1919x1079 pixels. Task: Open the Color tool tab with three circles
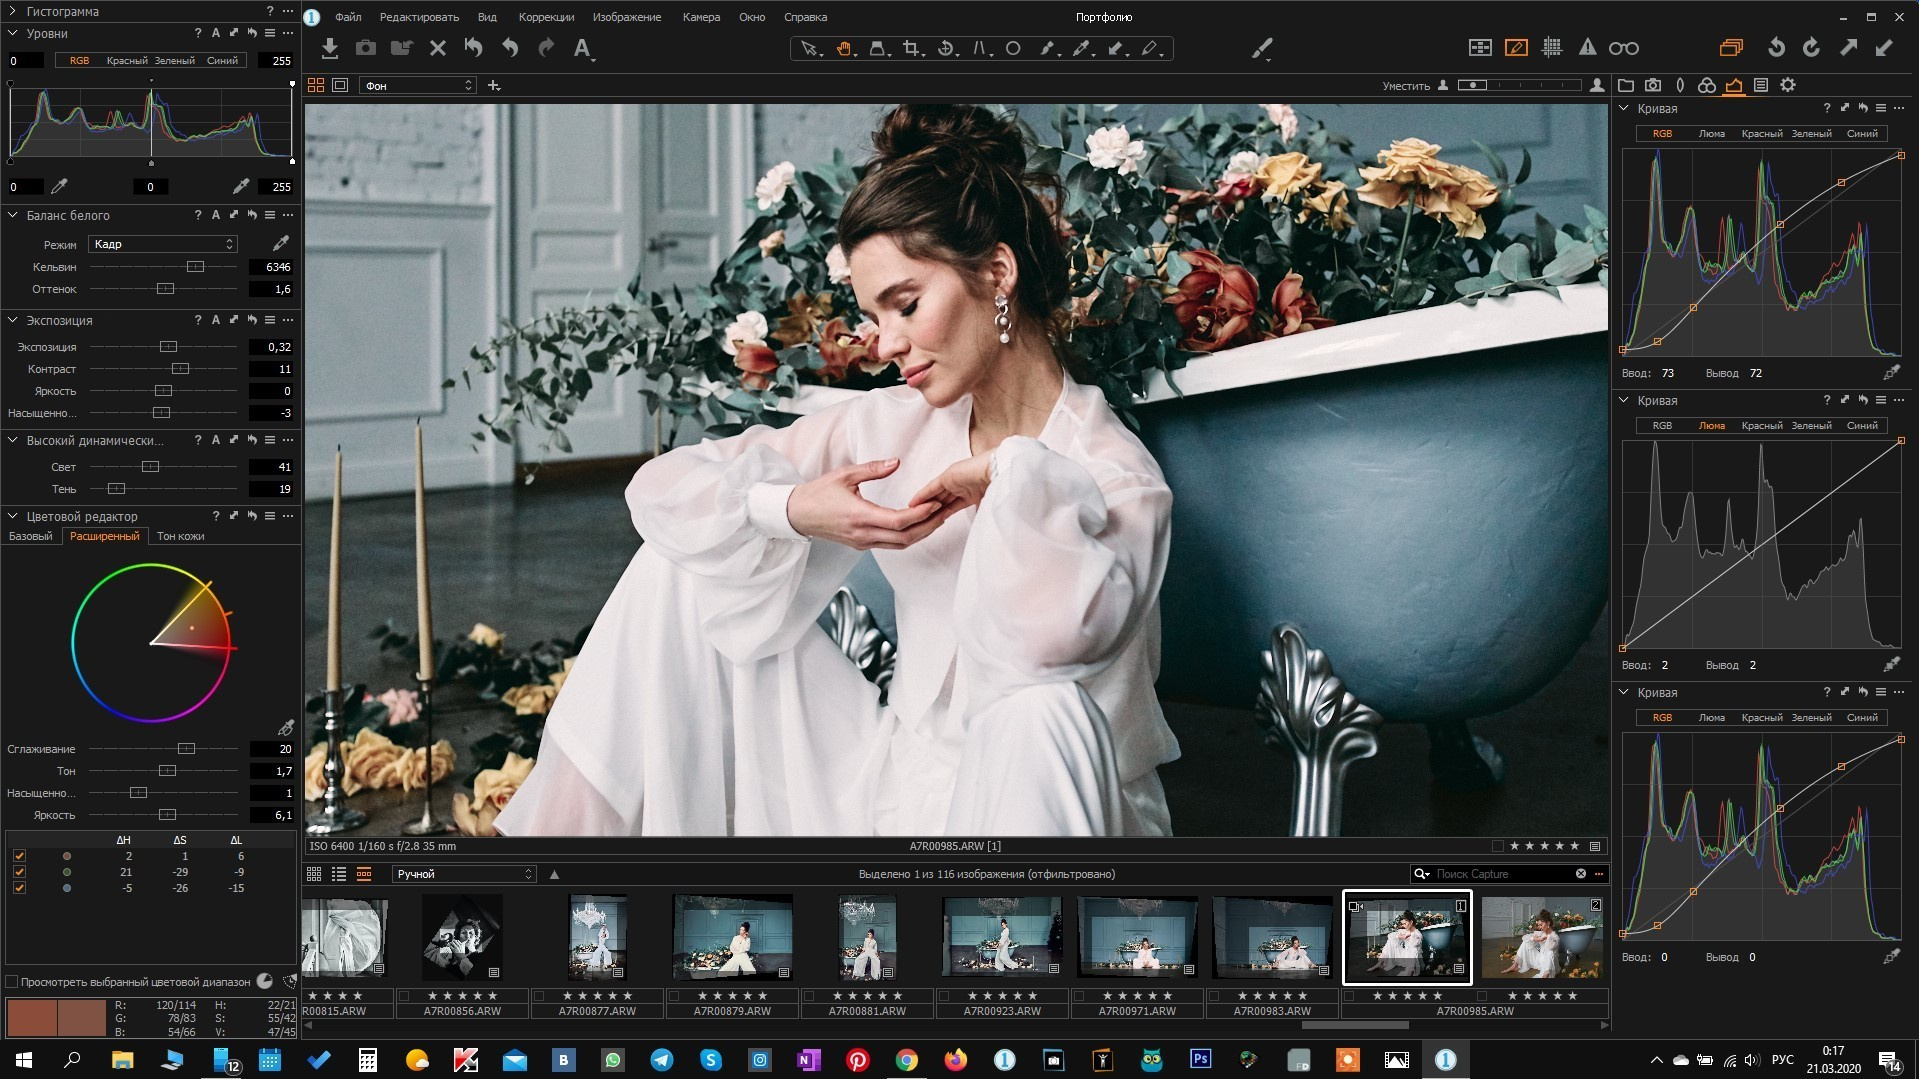[1707, 86]
